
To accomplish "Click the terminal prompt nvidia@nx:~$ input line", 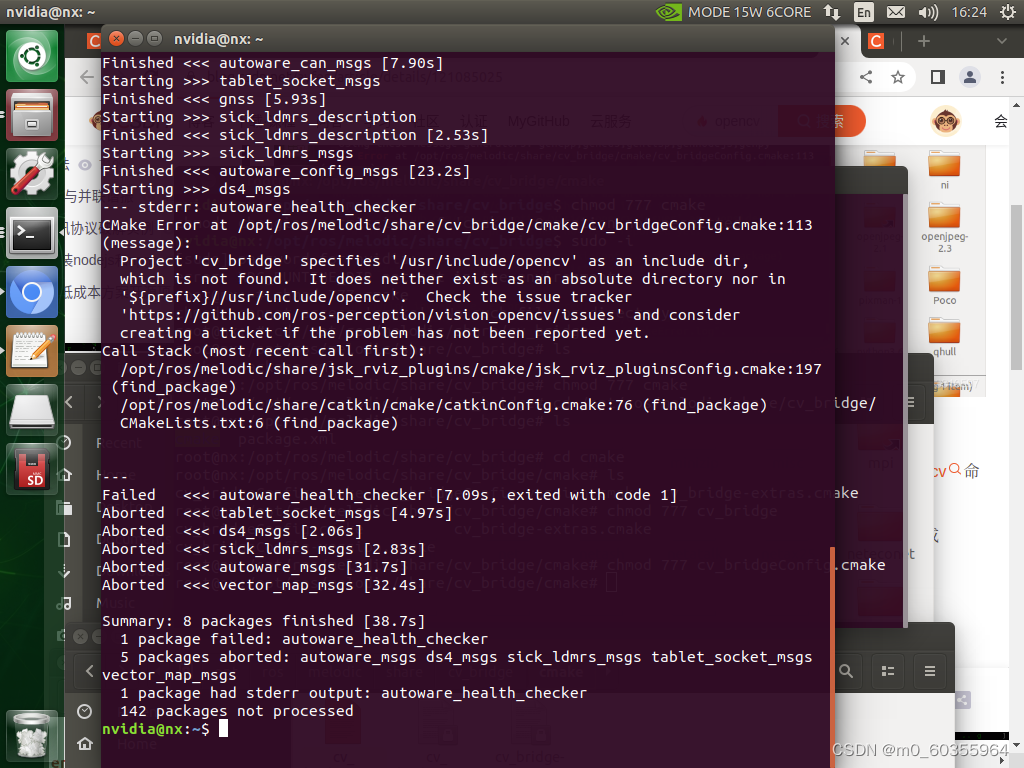I will tap(467, 729).
